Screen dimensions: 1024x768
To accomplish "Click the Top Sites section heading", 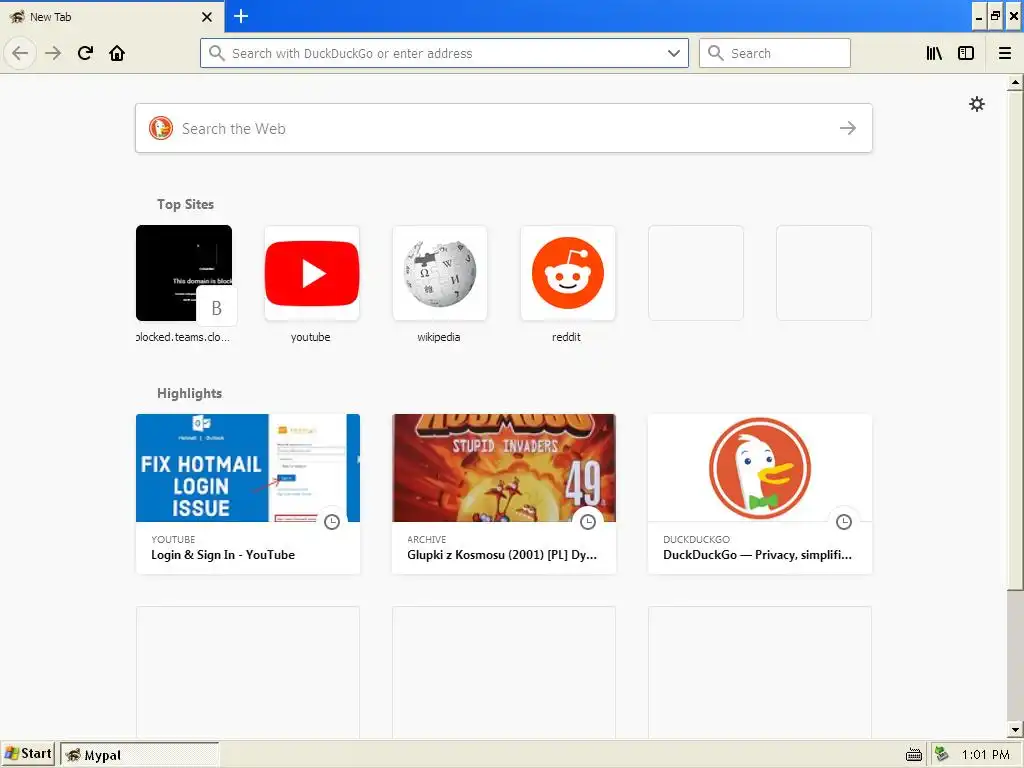I will click(x=185, y=204).
